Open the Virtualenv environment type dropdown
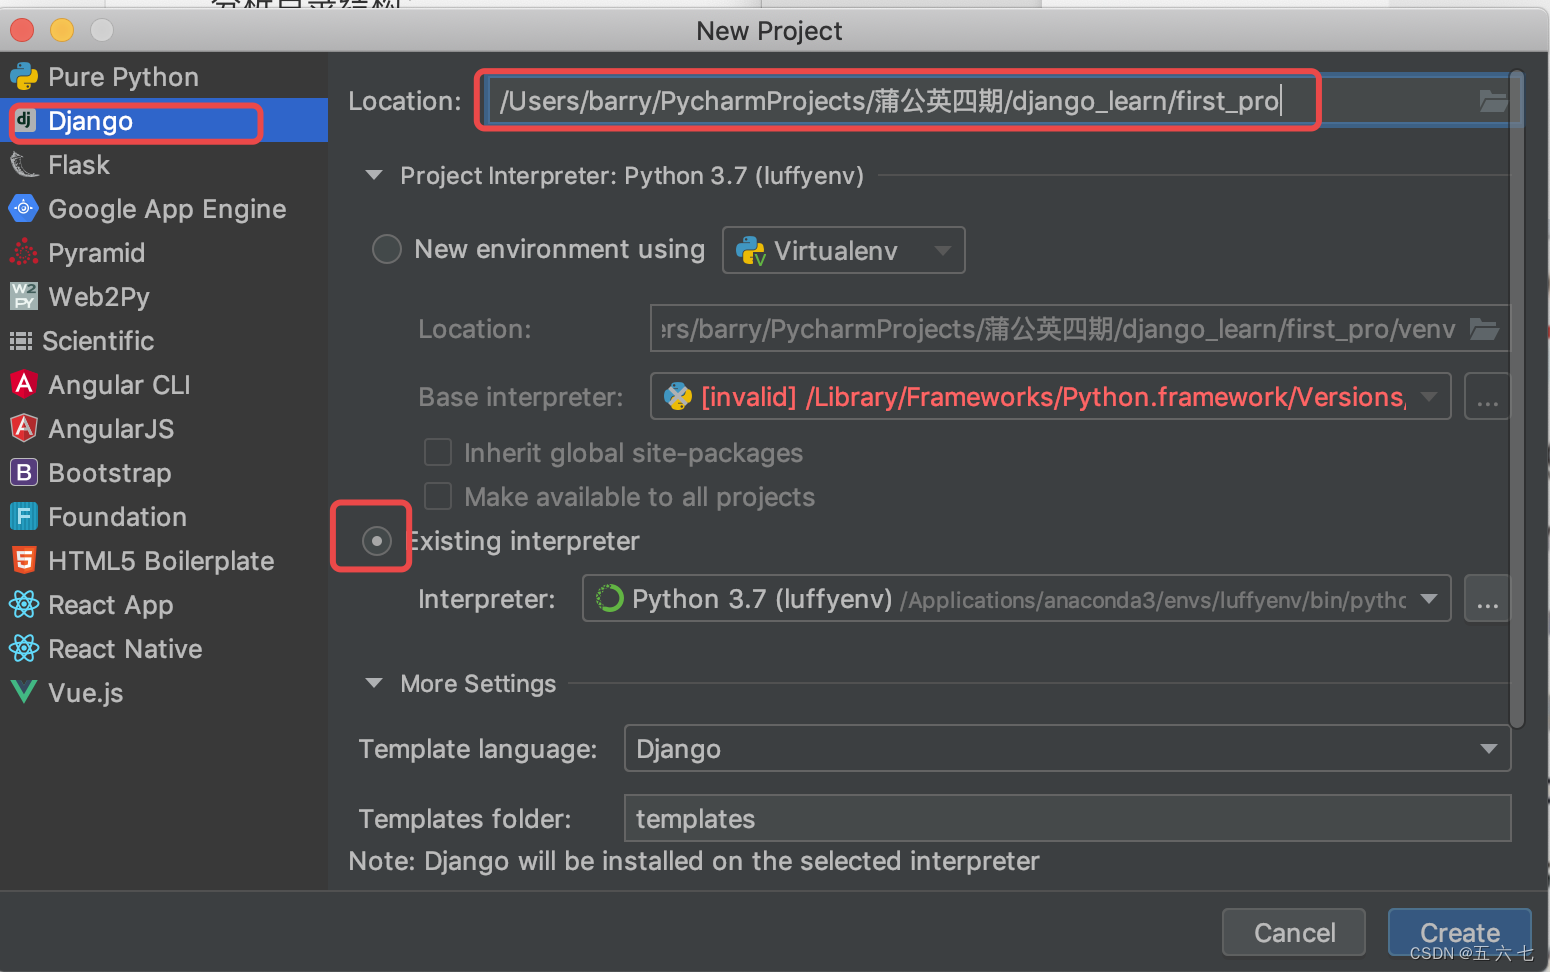 pos(844,250)
